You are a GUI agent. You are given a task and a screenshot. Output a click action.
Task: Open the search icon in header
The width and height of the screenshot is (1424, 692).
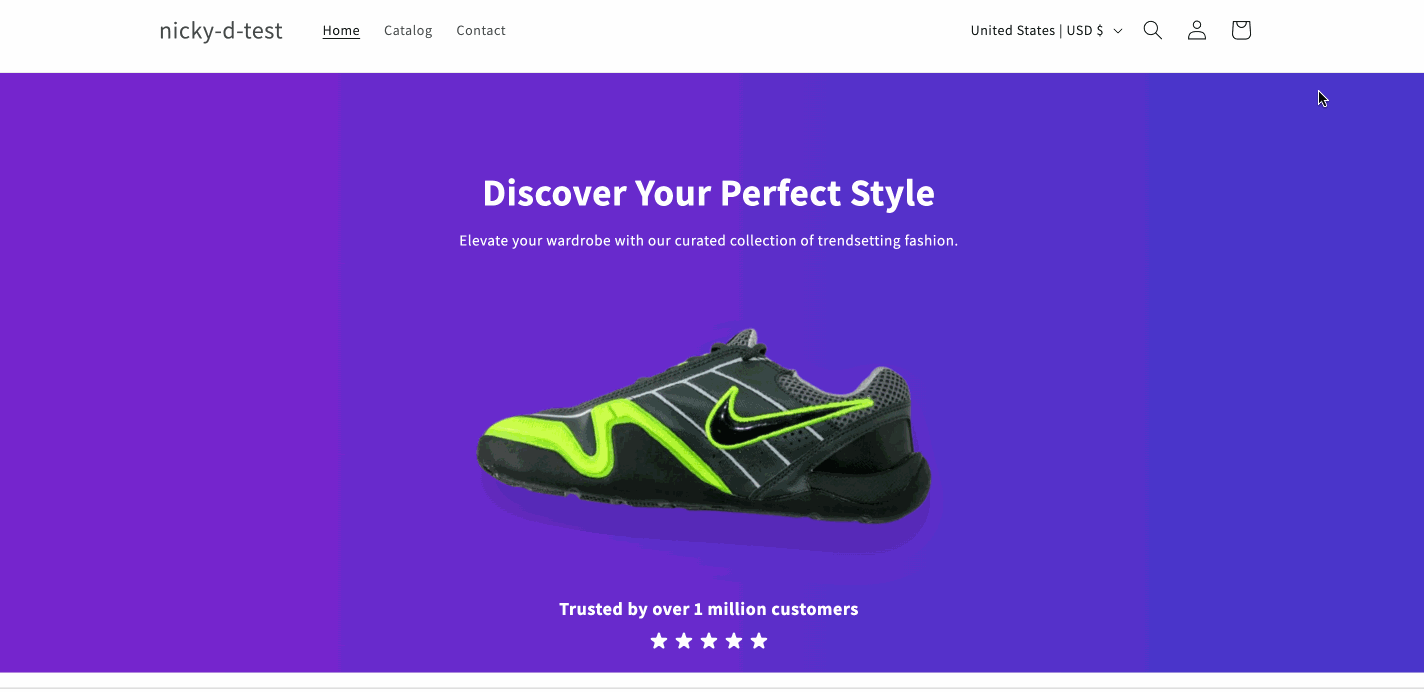pyautogui.click(x=1152, y=31)
